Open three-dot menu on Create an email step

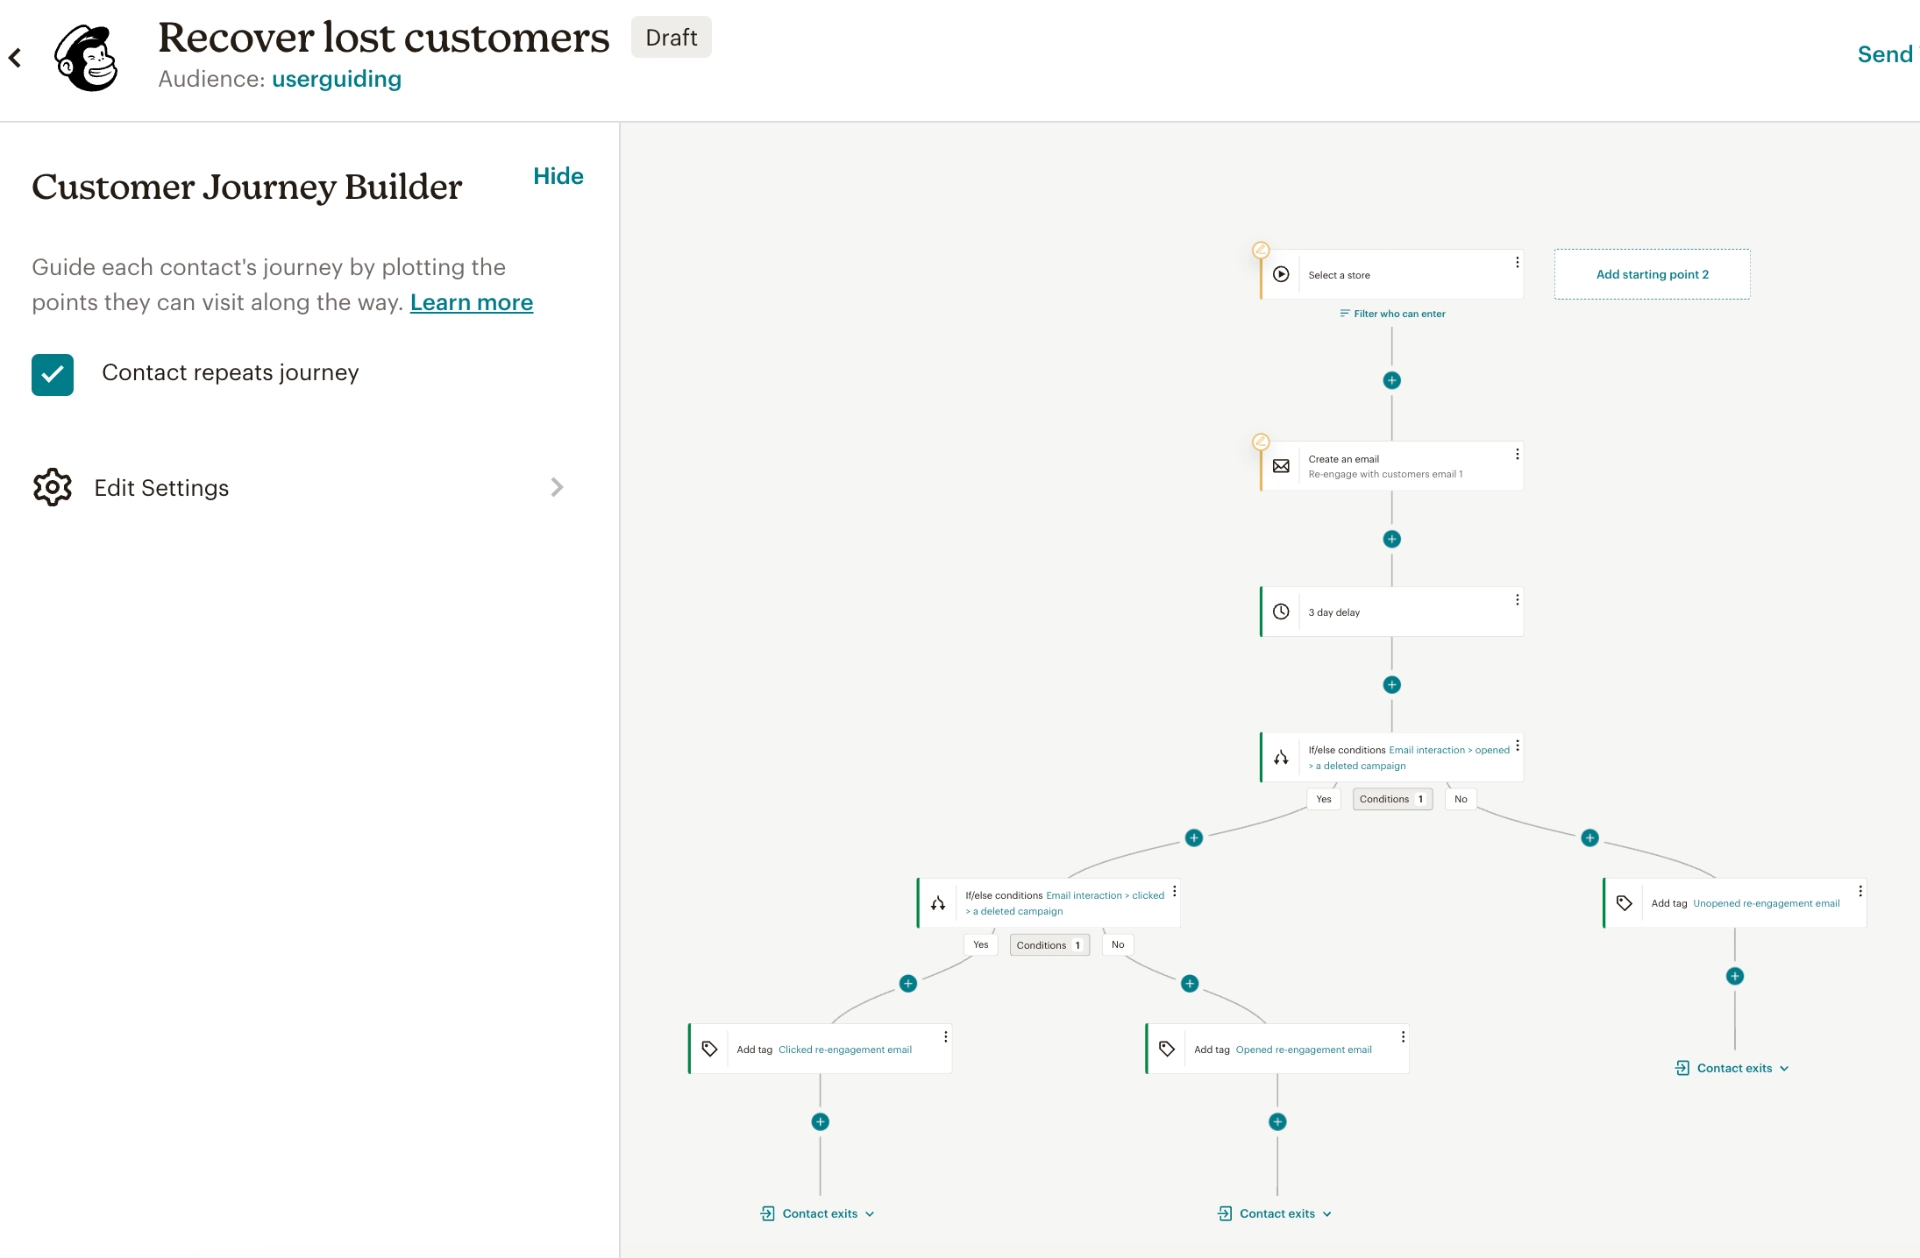pyautogui.click(x=1517, y=454)
